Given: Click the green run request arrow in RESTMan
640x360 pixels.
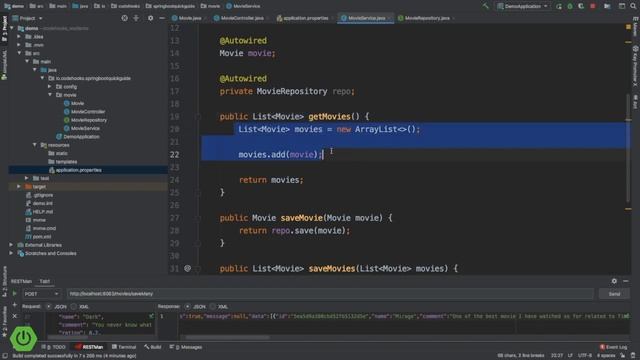Looking at the screenshot, I should pyautogui.click(x=15, y=293).
